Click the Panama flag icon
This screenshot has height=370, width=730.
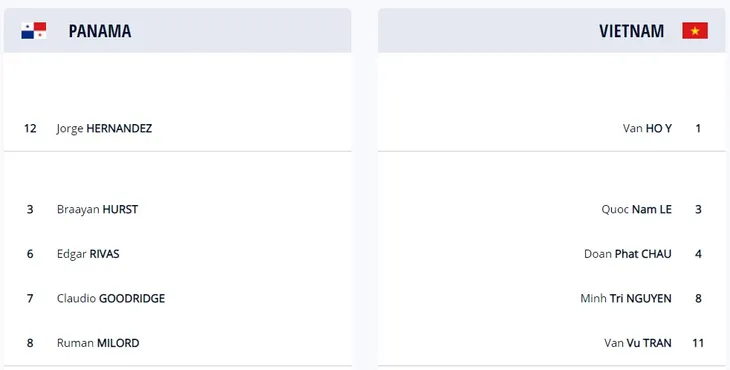click(34, 31)
